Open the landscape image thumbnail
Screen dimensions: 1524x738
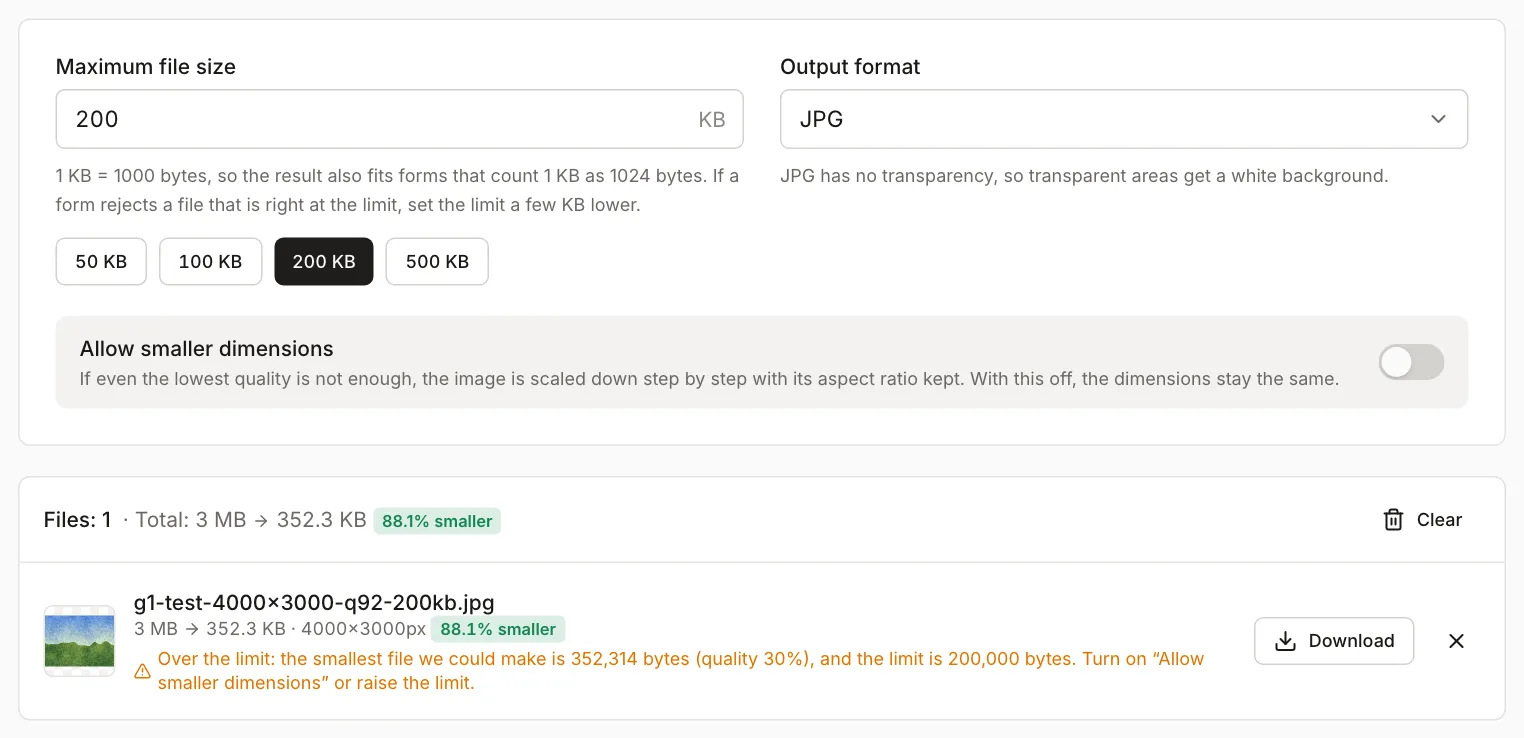[x=79, y=641]
